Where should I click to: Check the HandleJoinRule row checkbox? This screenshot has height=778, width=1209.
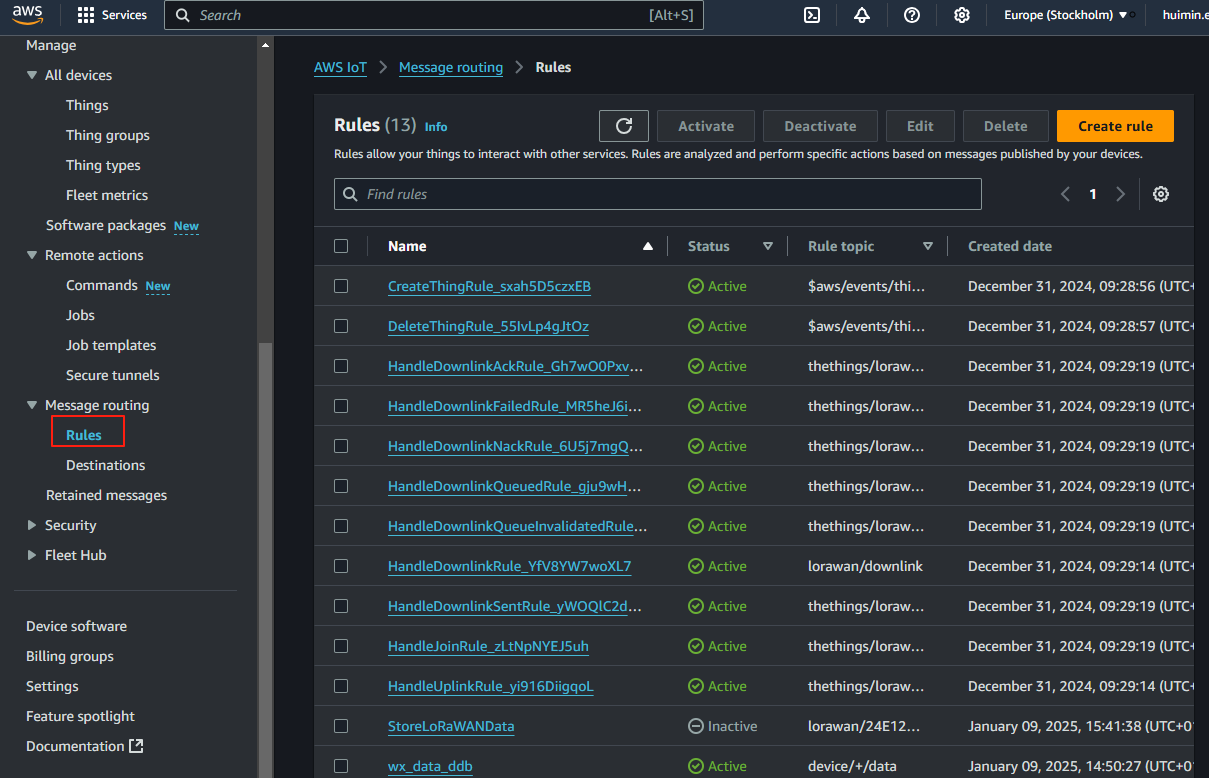(x=341, y=646)
